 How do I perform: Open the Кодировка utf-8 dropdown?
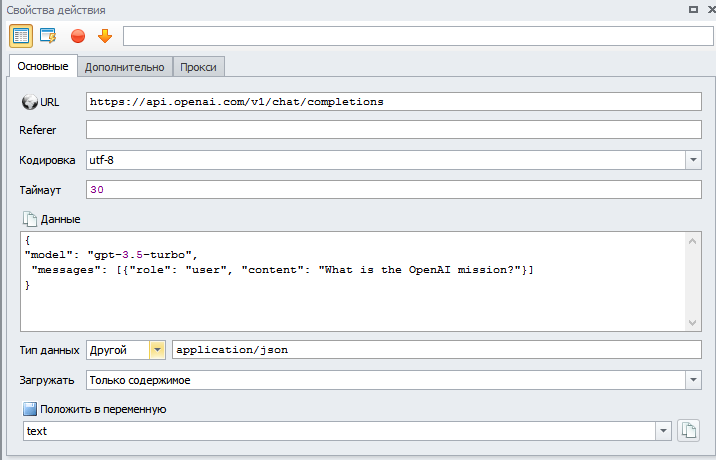pyautogui.click(x=693, y=160)
